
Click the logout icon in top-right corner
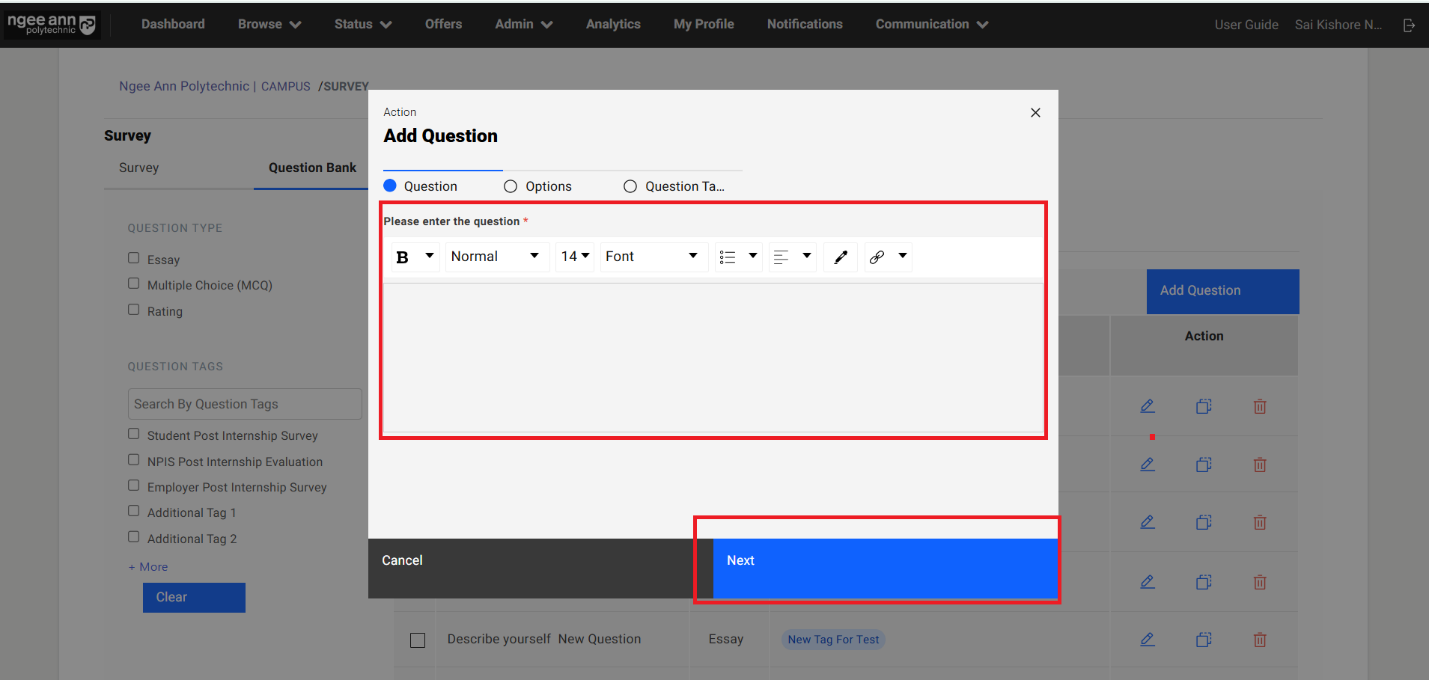click(x=1409, y=25)
